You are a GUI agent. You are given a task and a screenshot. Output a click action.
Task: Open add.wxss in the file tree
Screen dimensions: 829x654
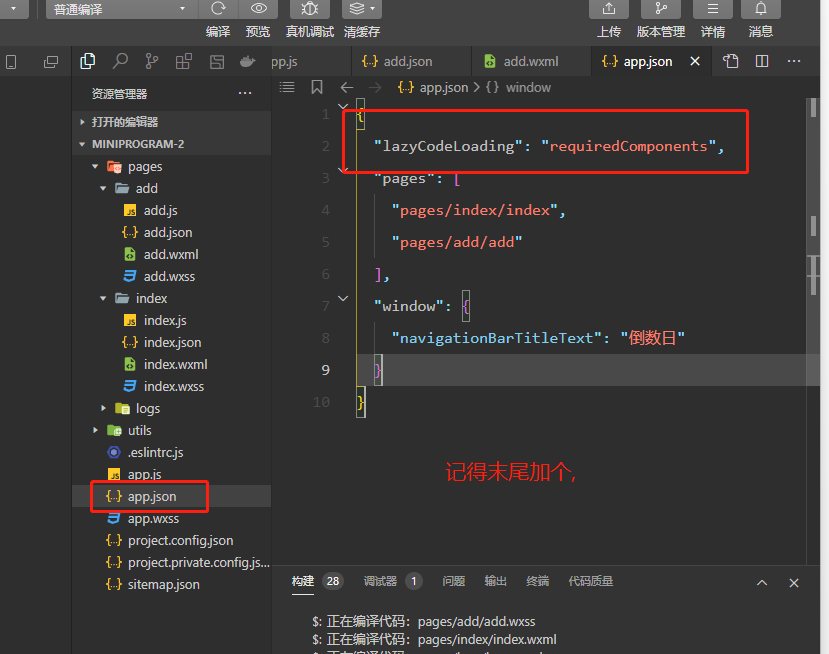169,277
